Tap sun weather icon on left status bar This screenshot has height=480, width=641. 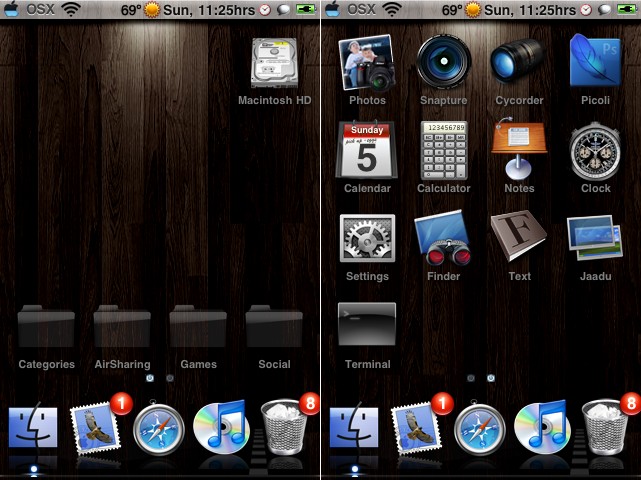[152, 10]
